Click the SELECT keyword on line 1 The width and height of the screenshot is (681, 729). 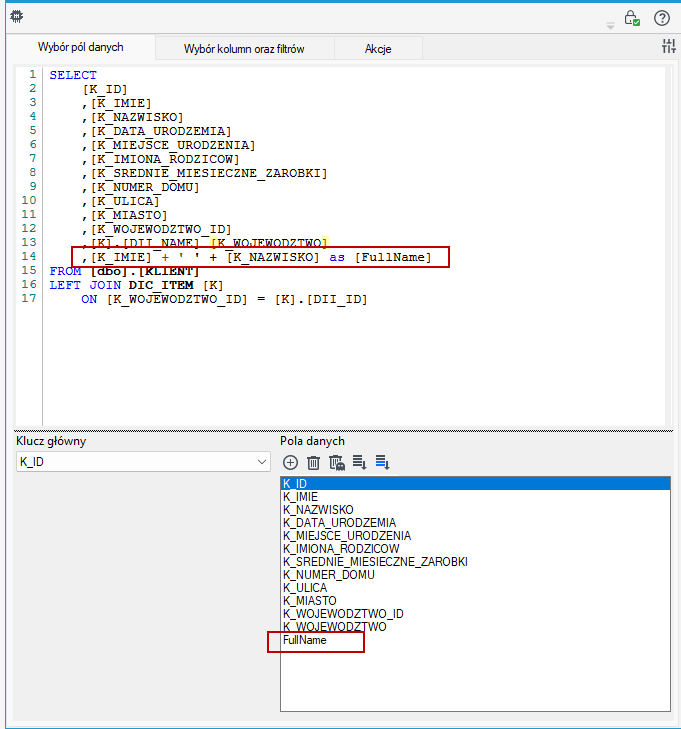tap(73, 75)
